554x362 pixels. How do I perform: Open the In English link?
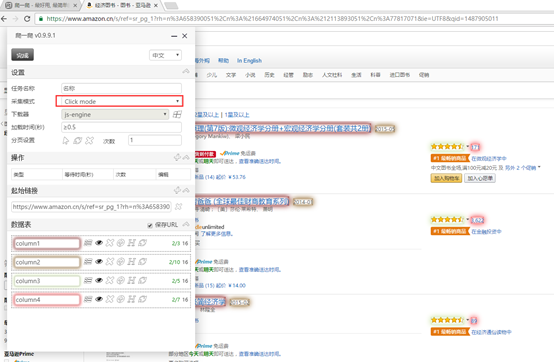click(249, 61)
